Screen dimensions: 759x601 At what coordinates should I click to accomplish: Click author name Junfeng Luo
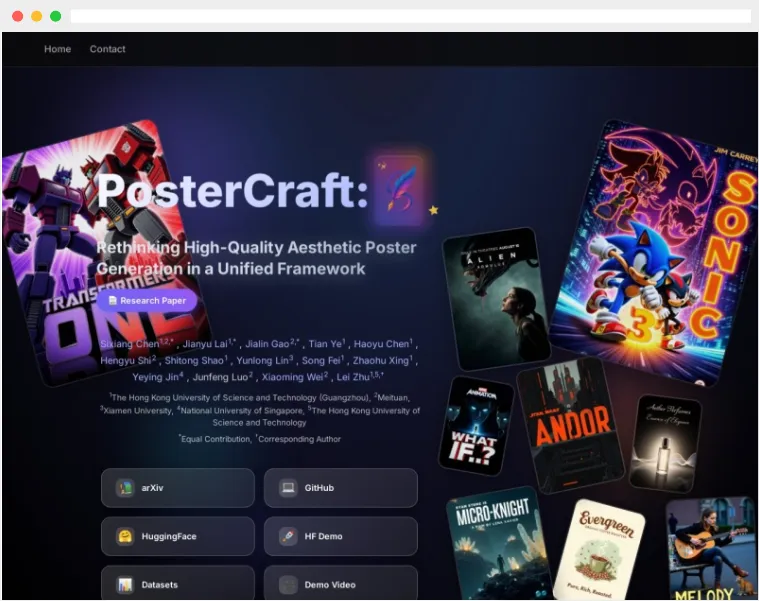click(x=220, y=377)
